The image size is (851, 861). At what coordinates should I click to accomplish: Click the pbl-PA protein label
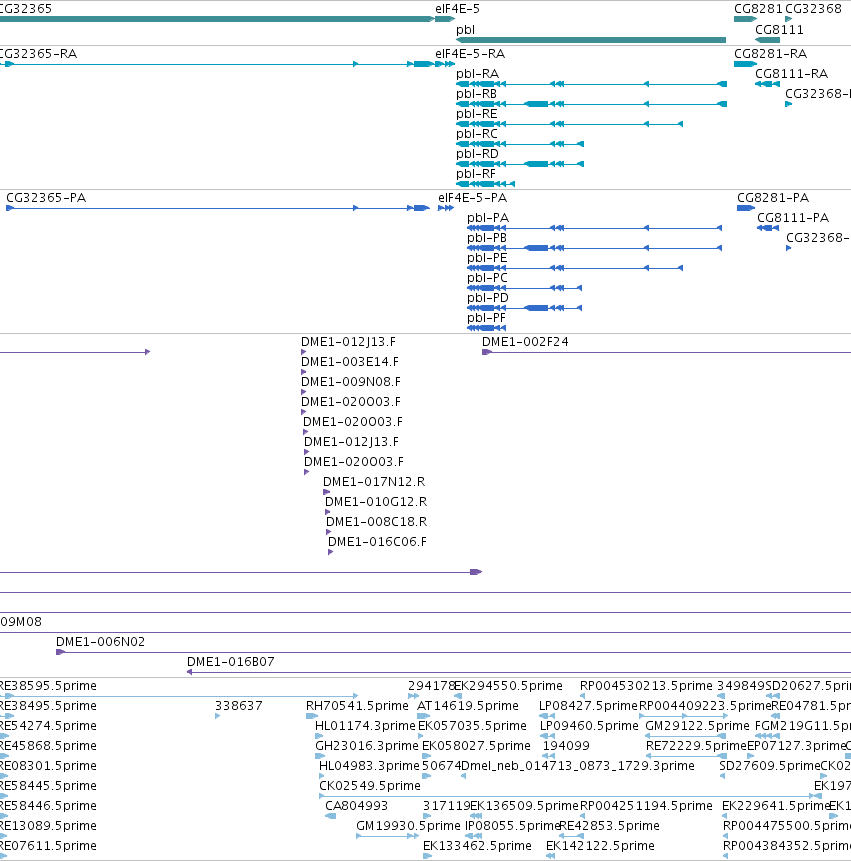488,218
